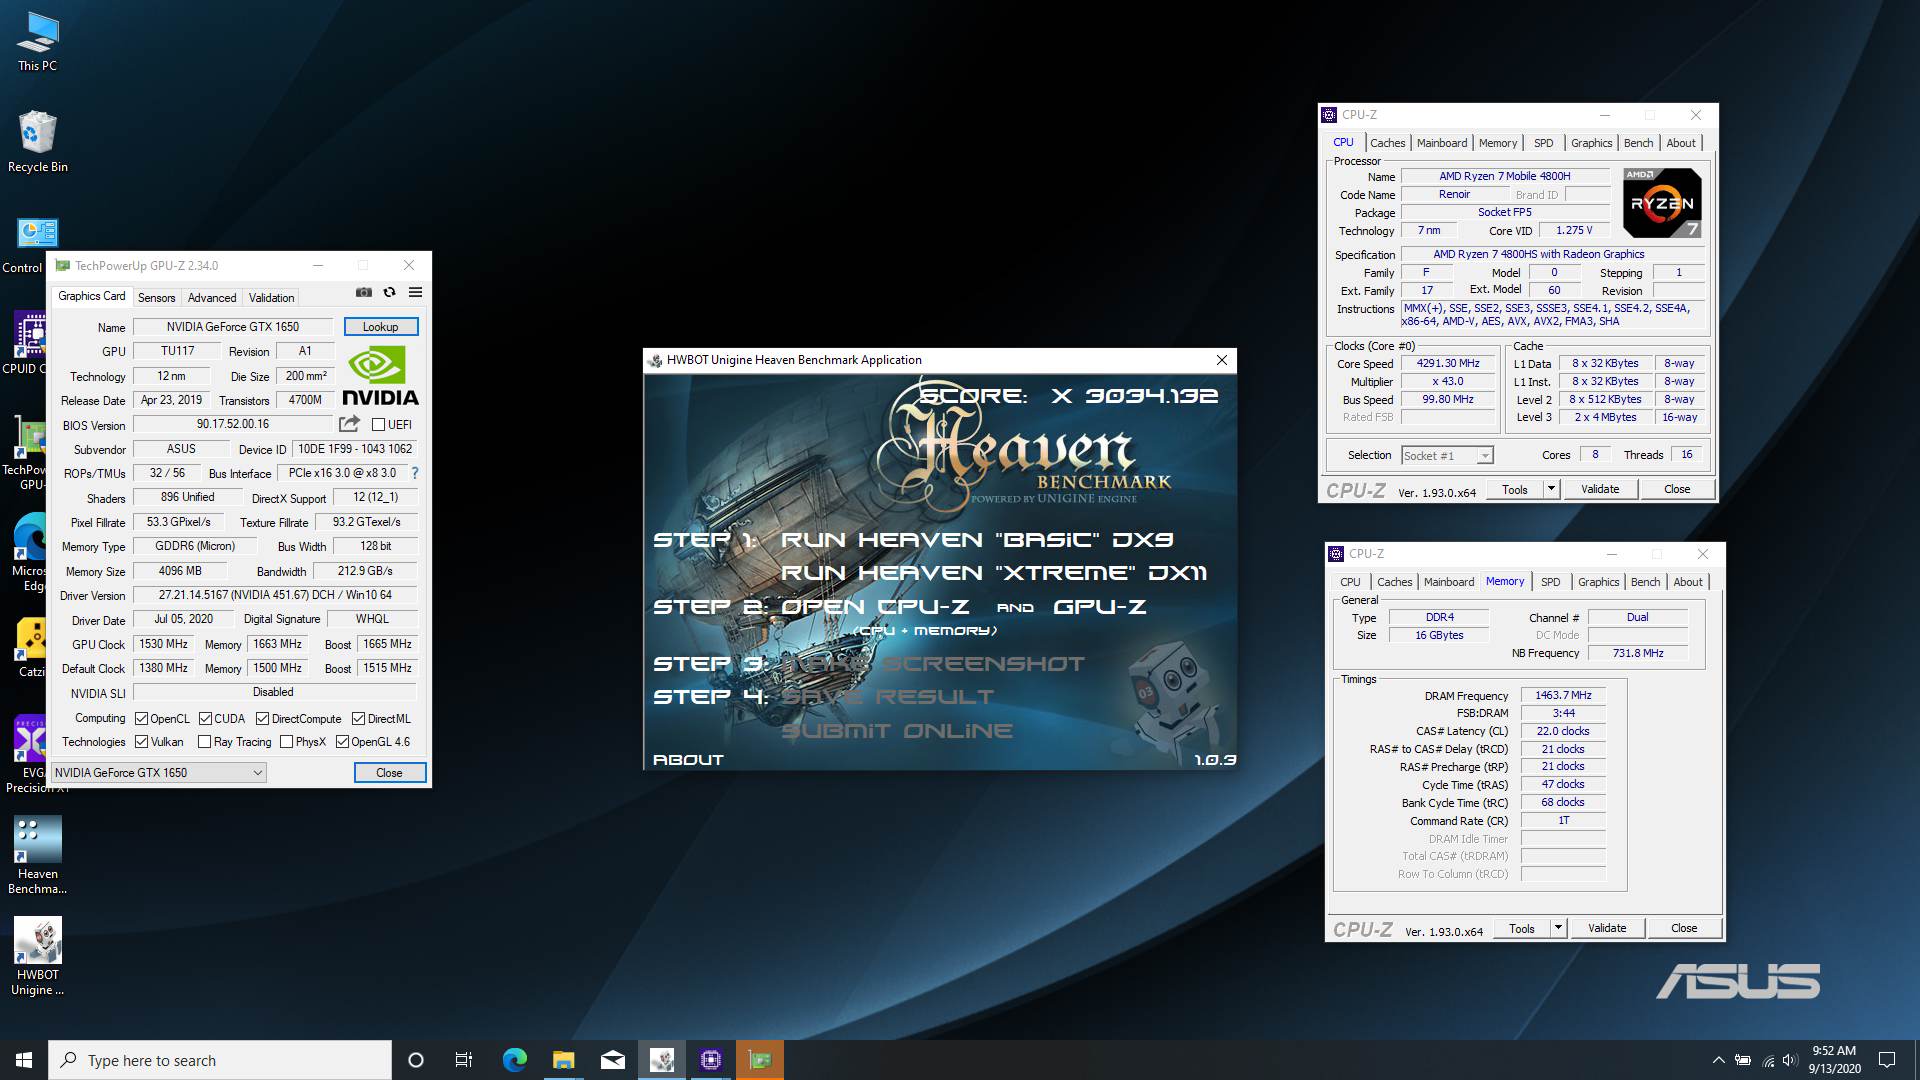Switch to the Sensors tab in GPU-Z

(156, 298)
